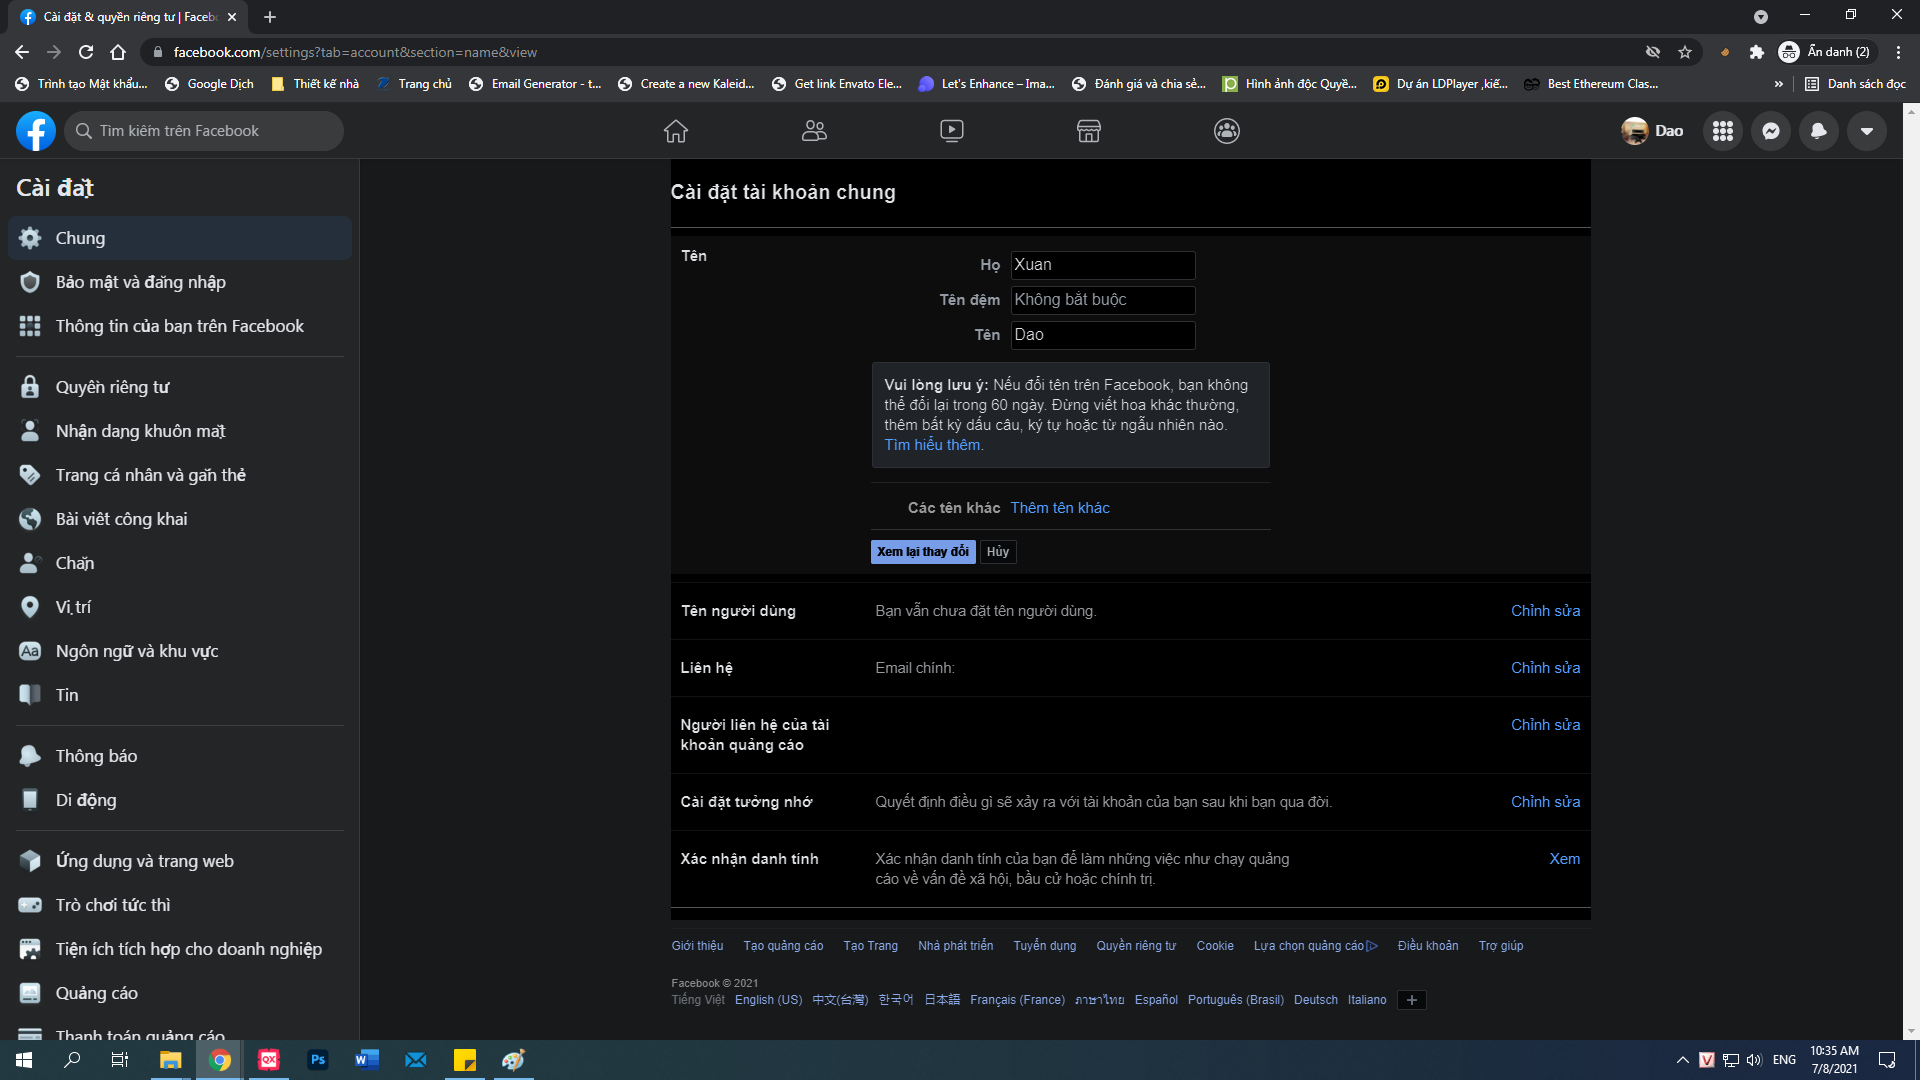Edit username via 'Chỉnh sửa' link
1920x1080 pixels.
(x=1545, y=611)
